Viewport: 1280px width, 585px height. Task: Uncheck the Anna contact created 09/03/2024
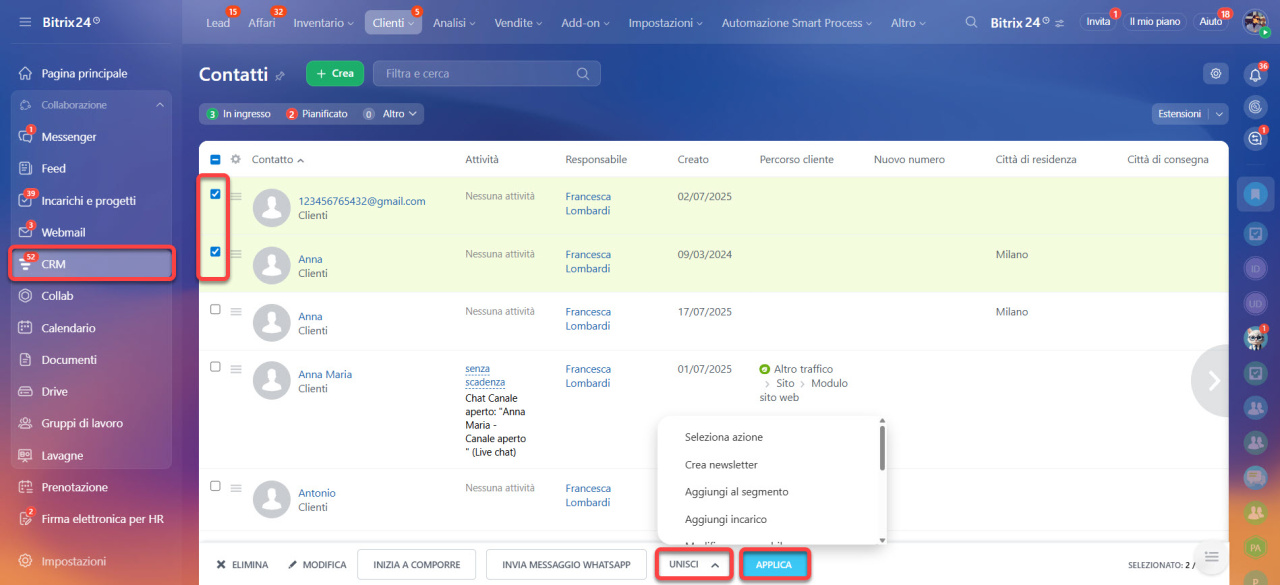[x=215, y=252]
